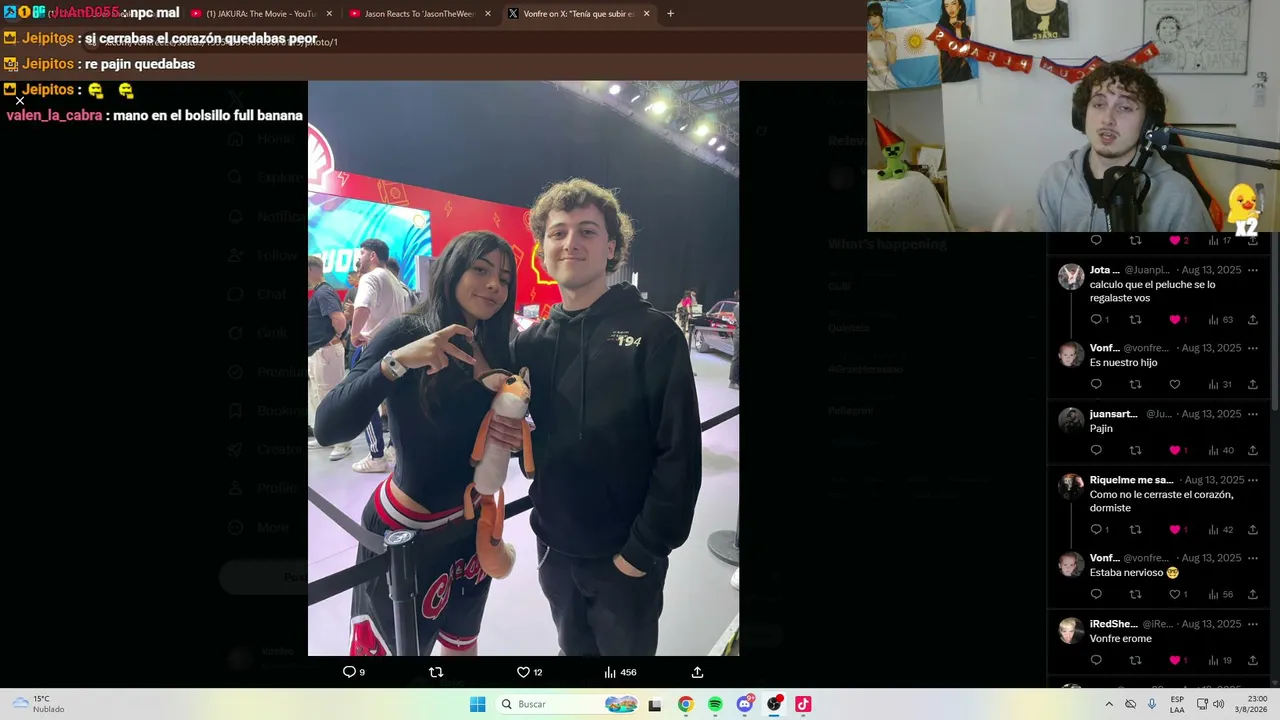The width and height of the screenshot is (1280, 720).
Task: Open Spotify from the taskbar
Action: (x=715, y=704)
